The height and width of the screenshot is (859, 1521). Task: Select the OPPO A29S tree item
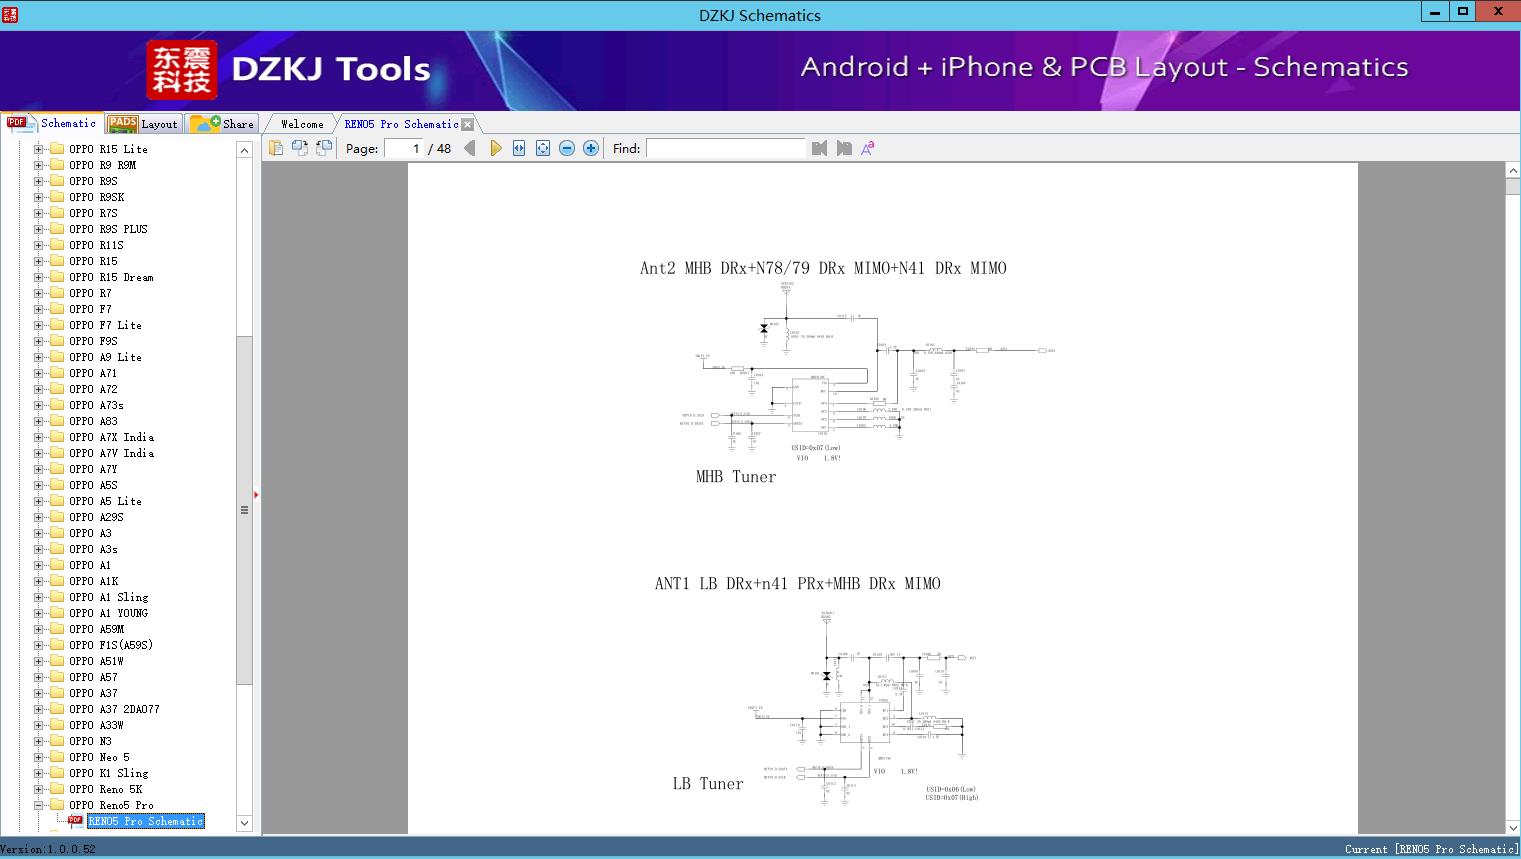pos(96,517)
